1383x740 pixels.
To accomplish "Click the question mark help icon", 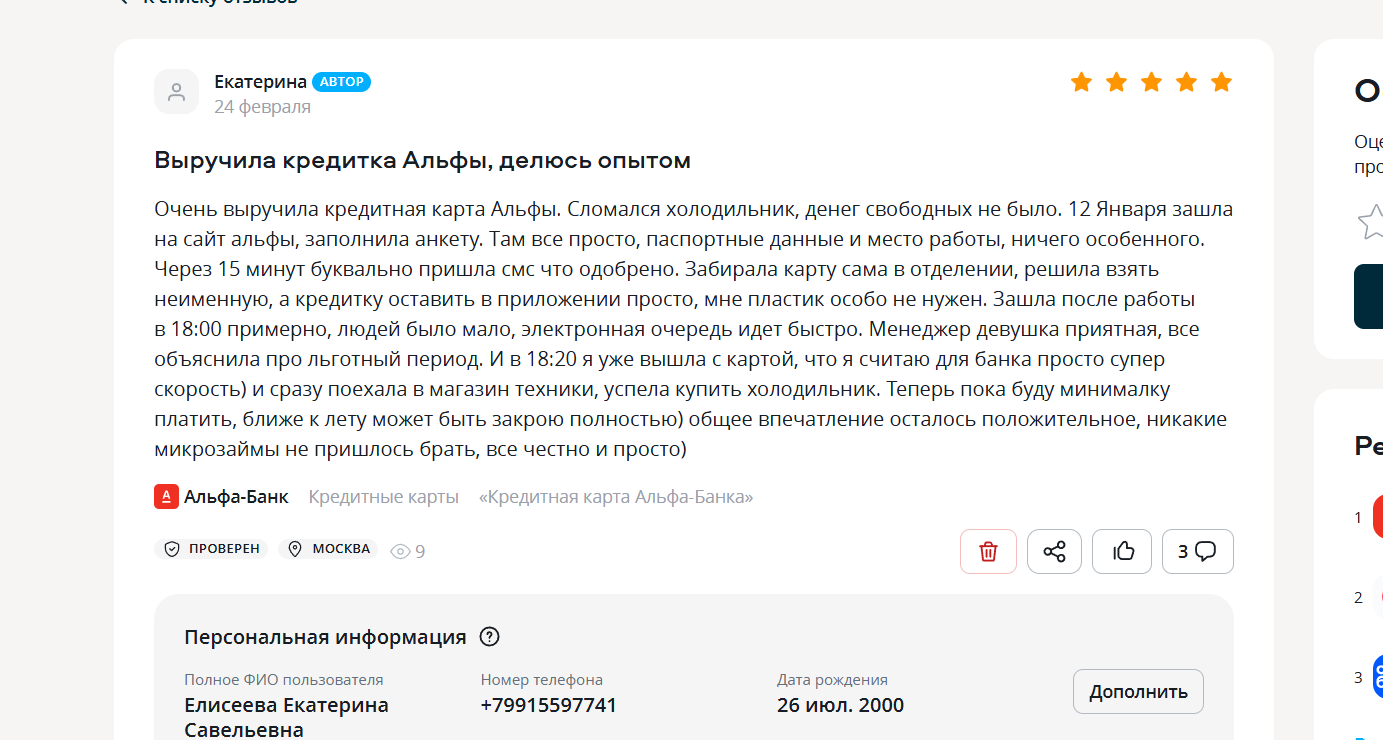I will [490, 637].
